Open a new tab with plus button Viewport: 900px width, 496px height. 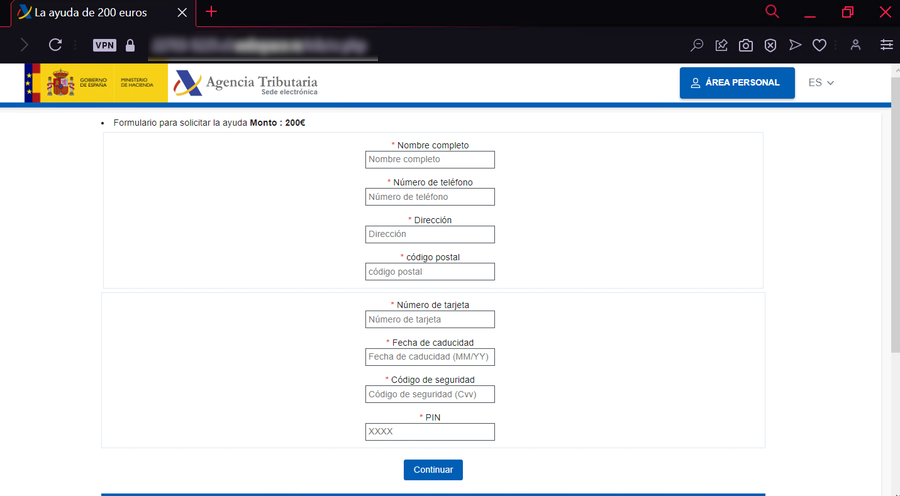[x=211, y=12]
